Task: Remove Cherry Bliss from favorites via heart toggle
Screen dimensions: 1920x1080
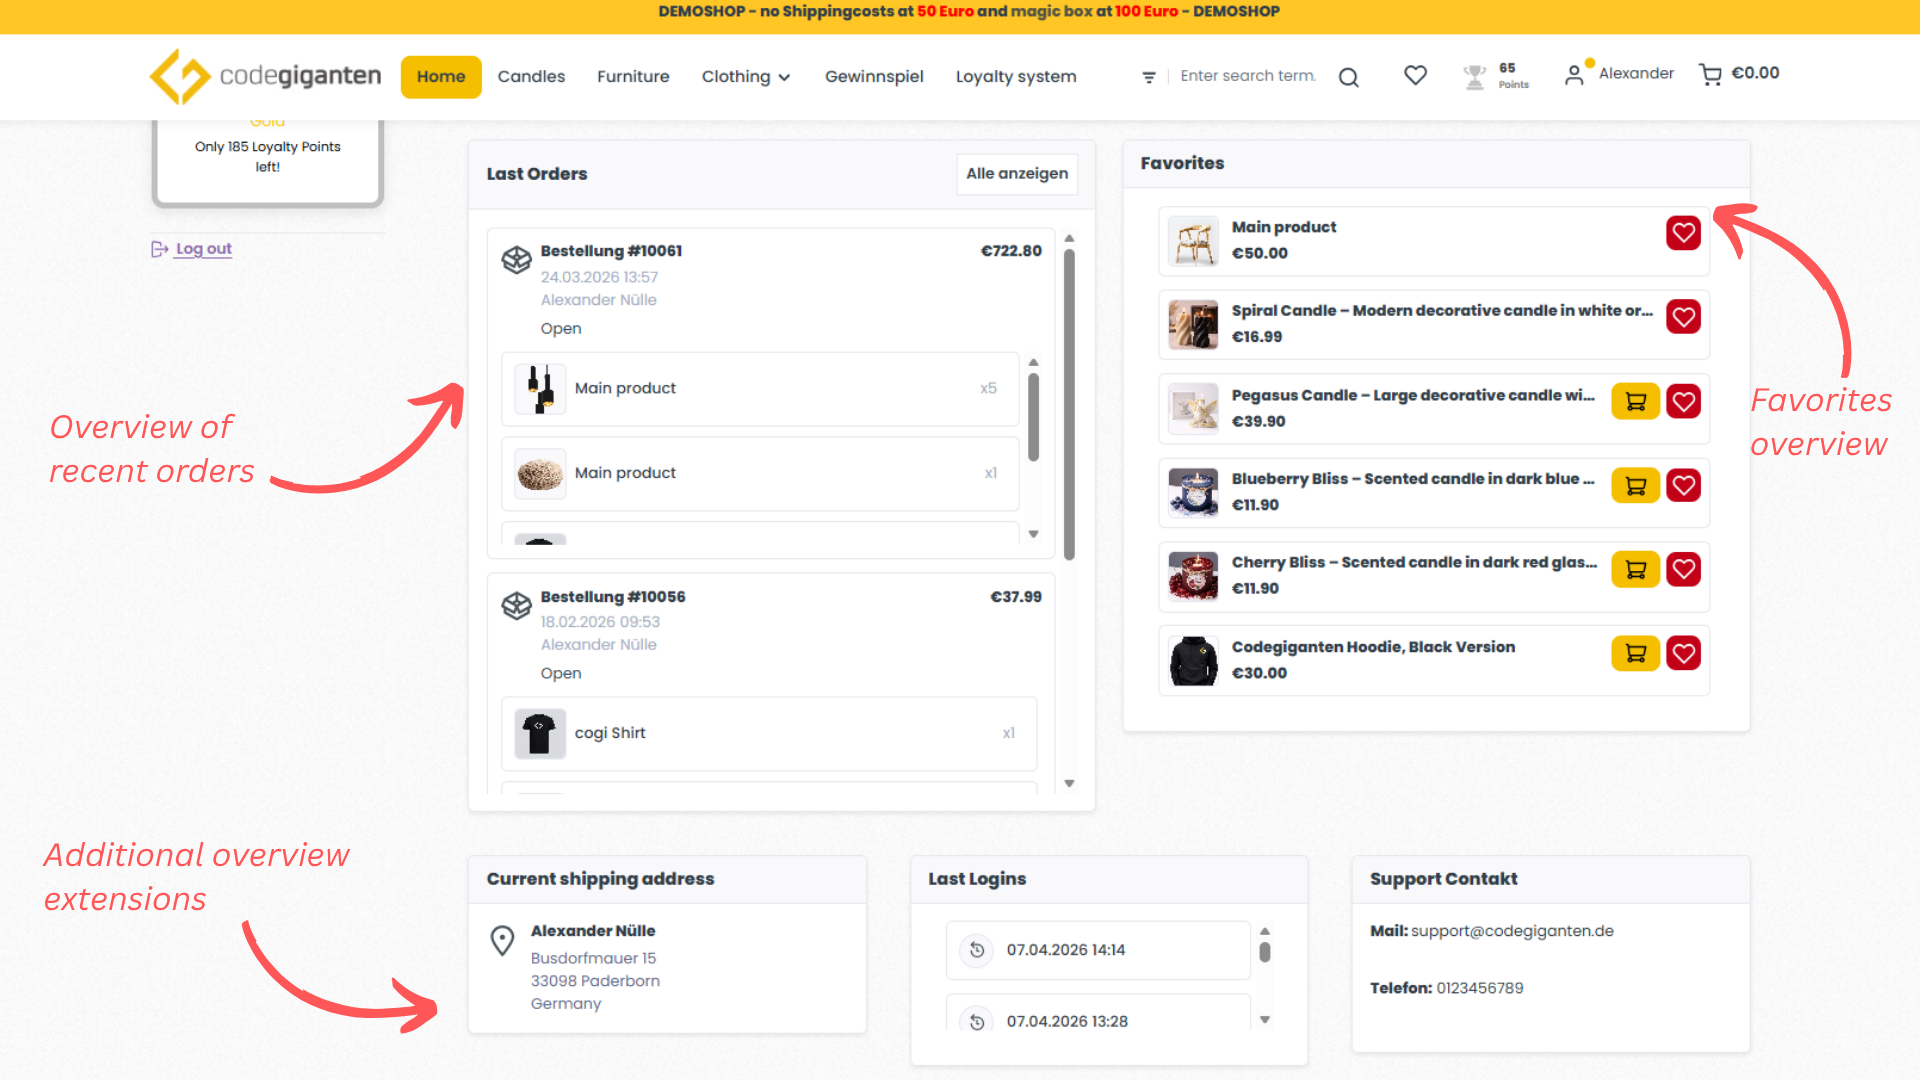Action: tap(1683, 569)
